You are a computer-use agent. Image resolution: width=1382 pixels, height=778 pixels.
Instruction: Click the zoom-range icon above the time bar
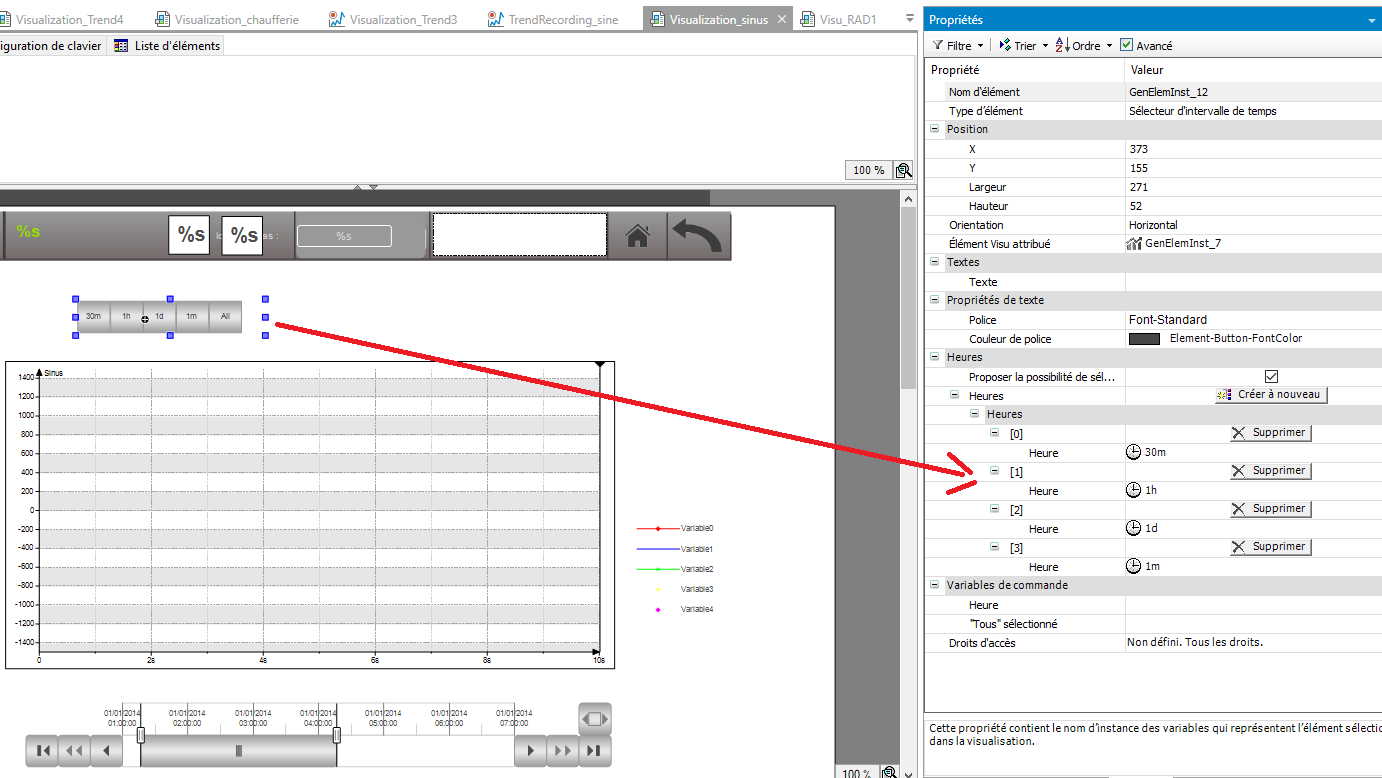pos(594,718)
